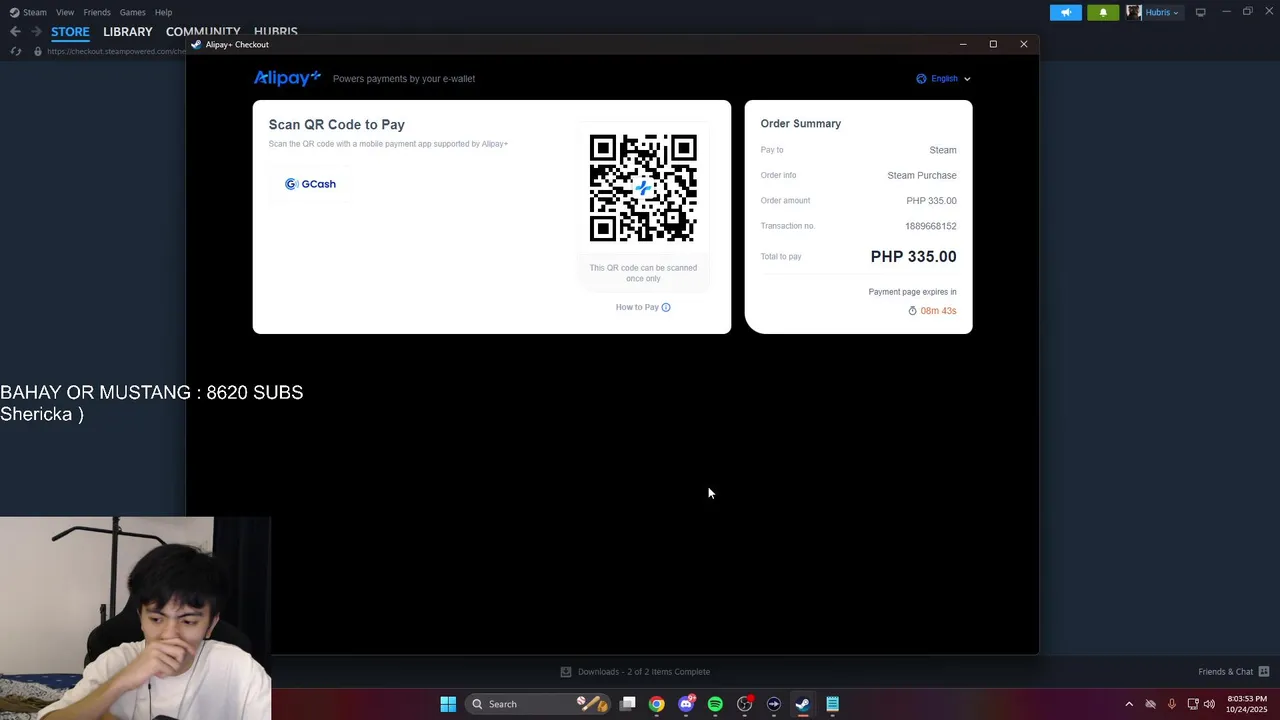
Task: Switch to the HUBRIS profile tab
Action: click(x=276, y=32)
